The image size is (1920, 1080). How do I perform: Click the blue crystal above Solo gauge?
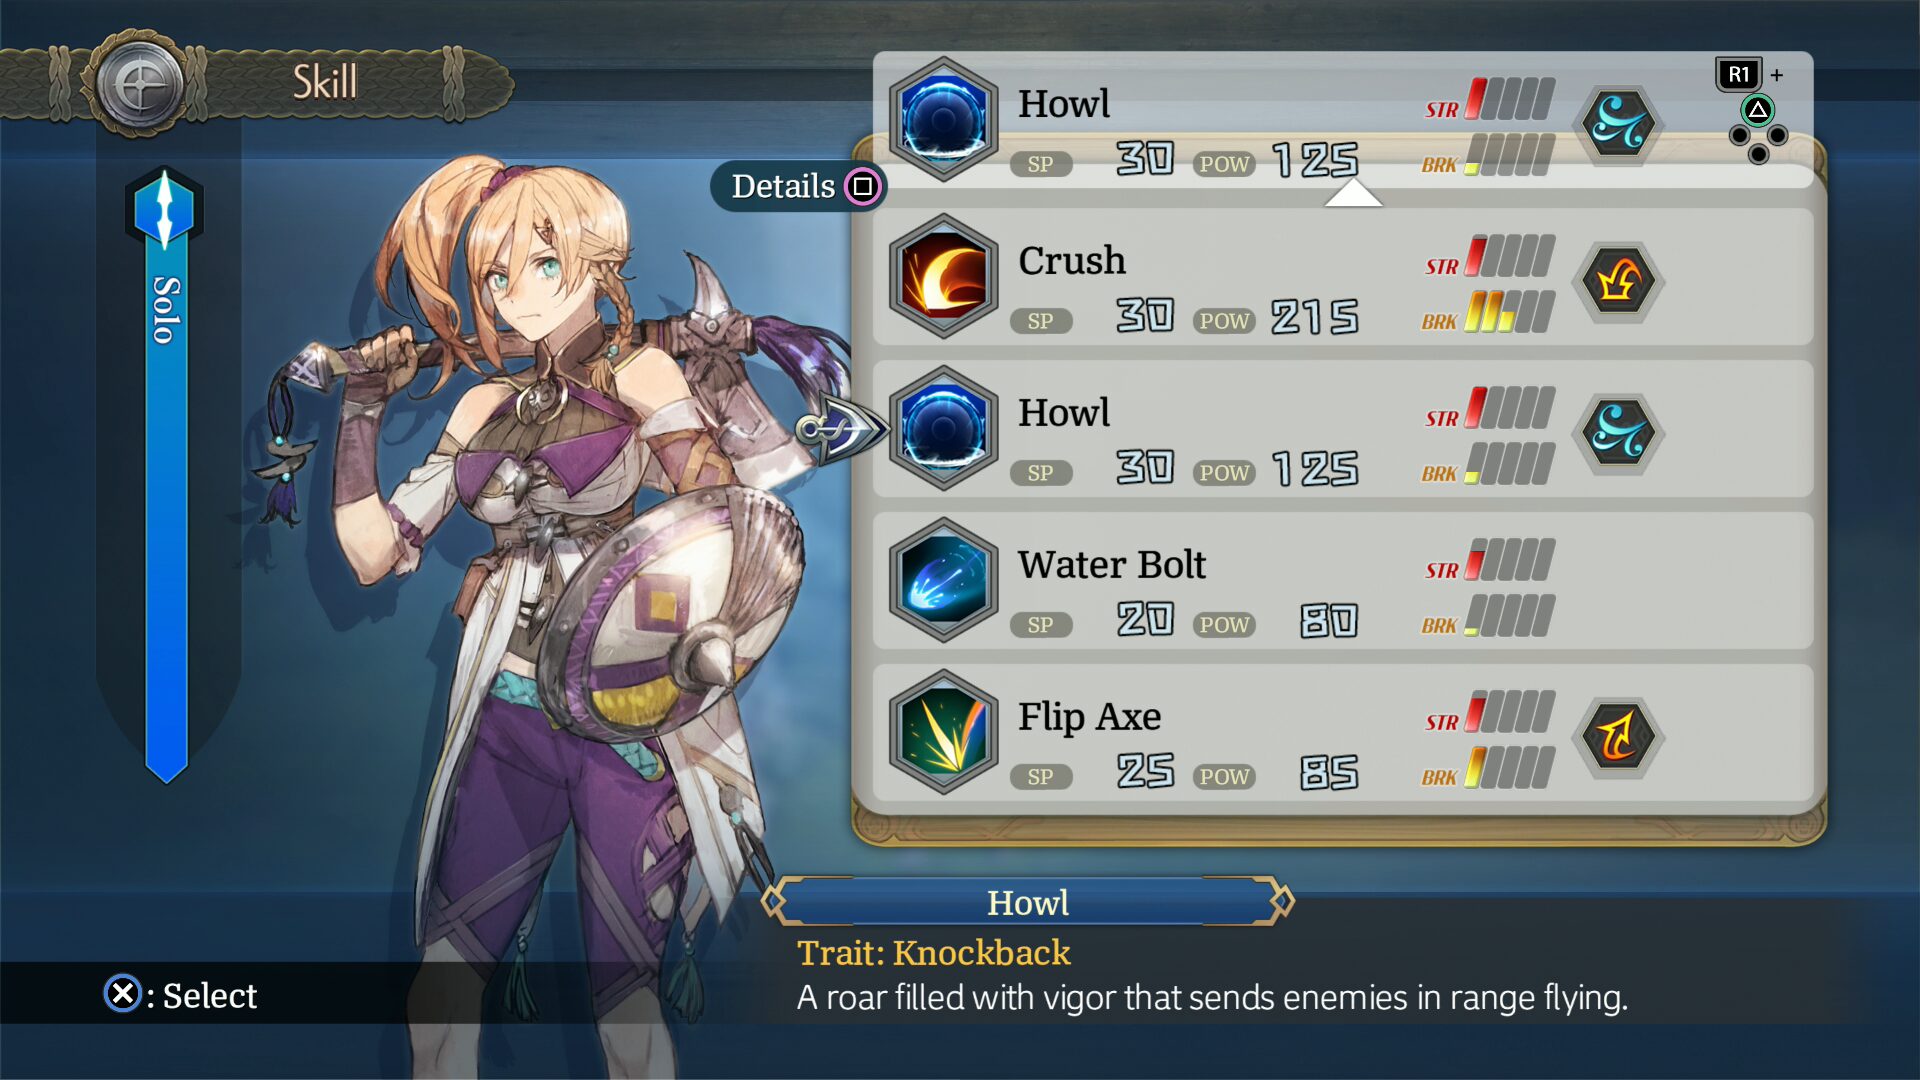point(164,208)
